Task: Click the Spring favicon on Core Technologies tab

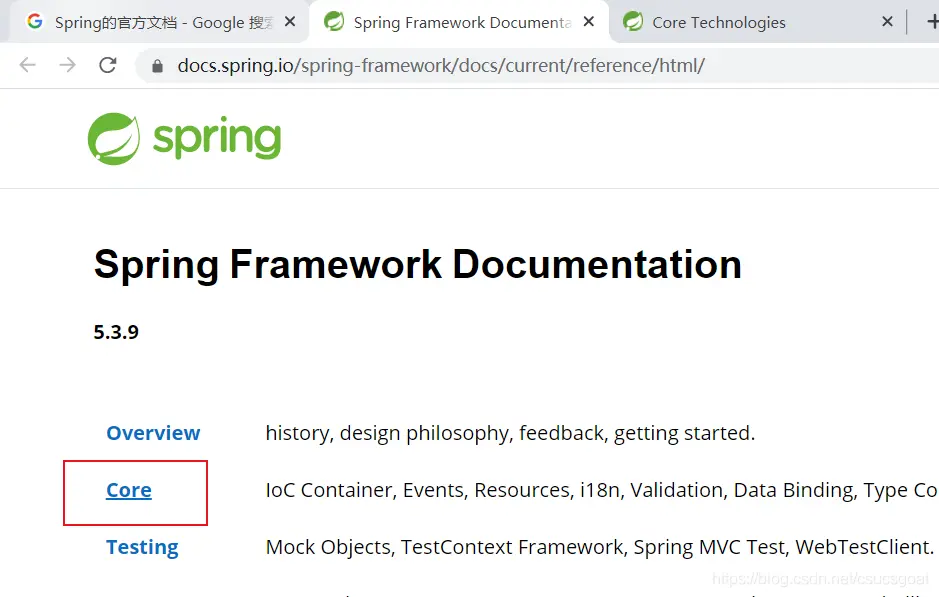Action: (x=633, y=22)
